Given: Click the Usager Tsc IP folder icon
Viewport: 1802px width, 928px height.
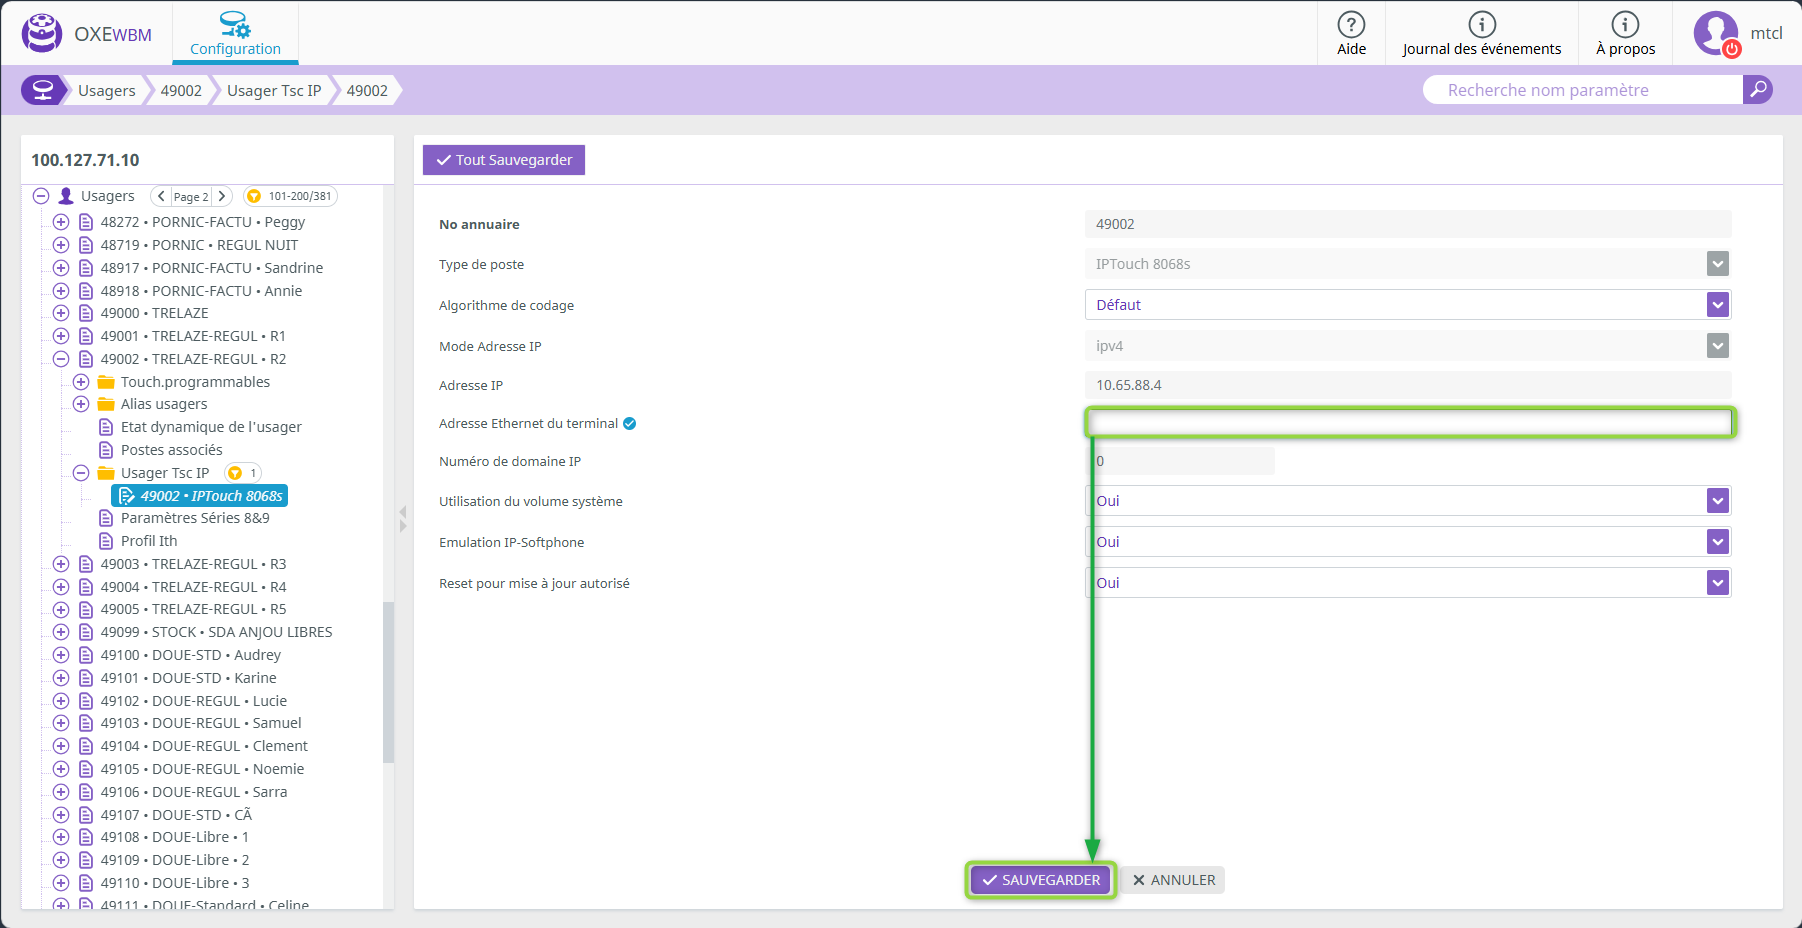Looking at the screenshot, I should (x=106, y=473).
